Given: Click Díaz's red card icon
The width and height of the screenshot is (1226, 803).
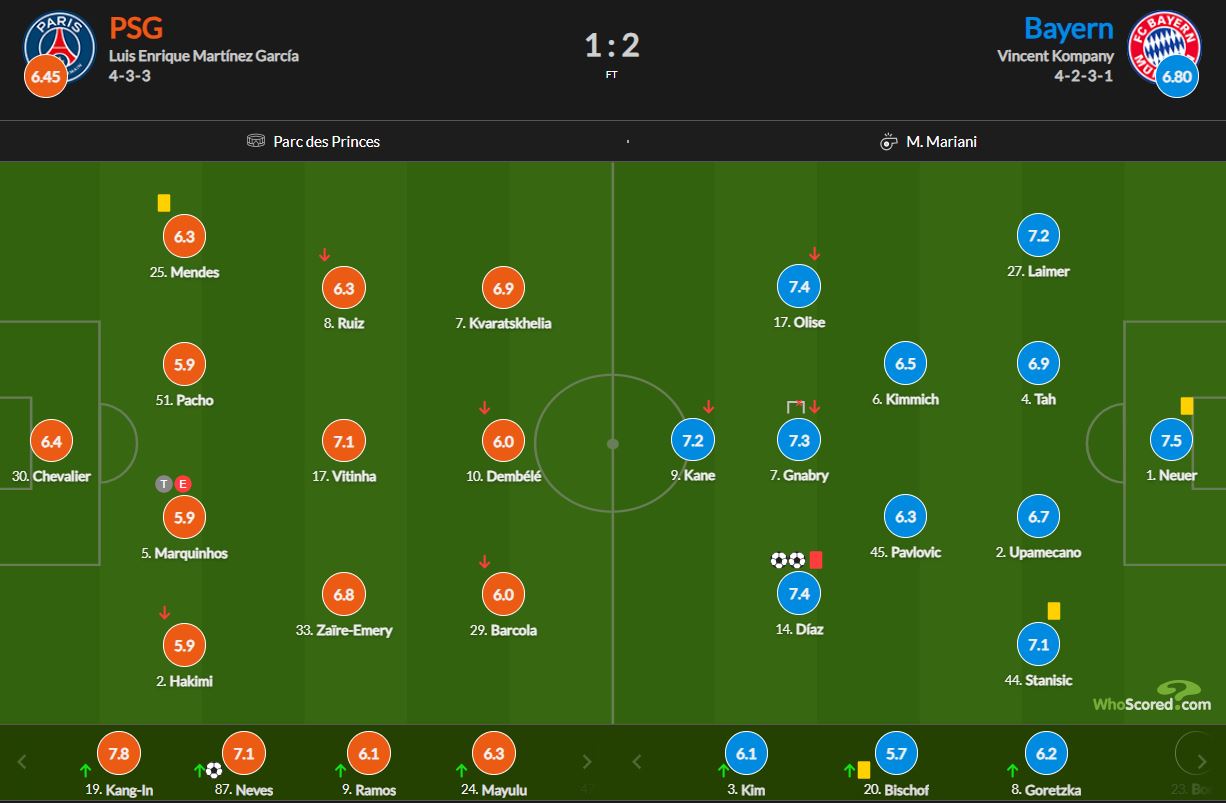Looking at the screenshot, I should [x=816, y=560].
